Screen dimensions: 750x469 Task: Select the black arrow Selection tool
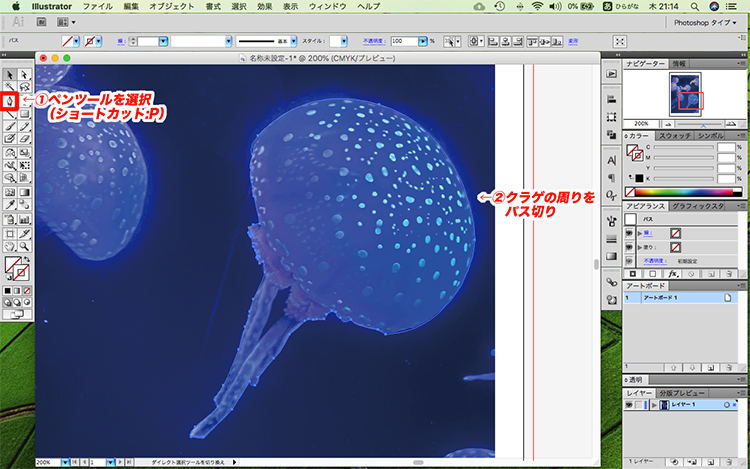[9, 74]
